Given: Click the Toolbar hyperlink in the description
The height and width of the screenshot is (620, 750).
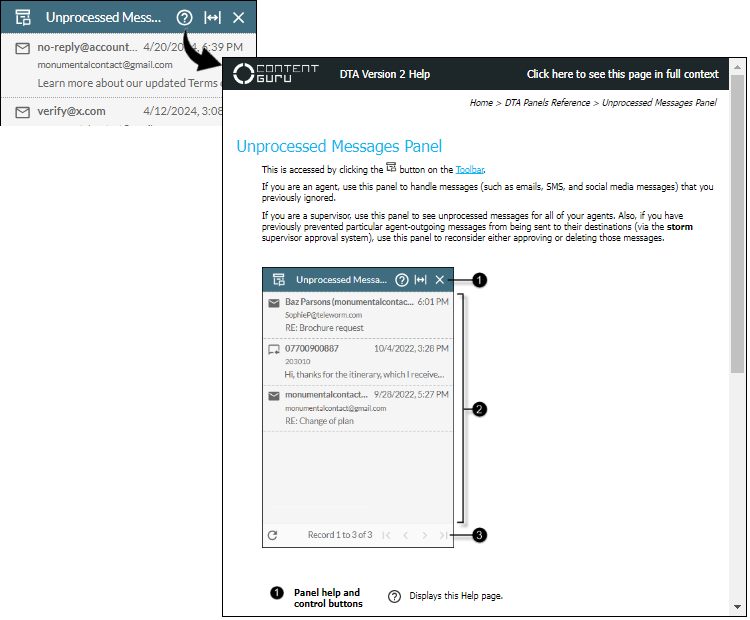Looking at the screenshot, I should (469, 171).
